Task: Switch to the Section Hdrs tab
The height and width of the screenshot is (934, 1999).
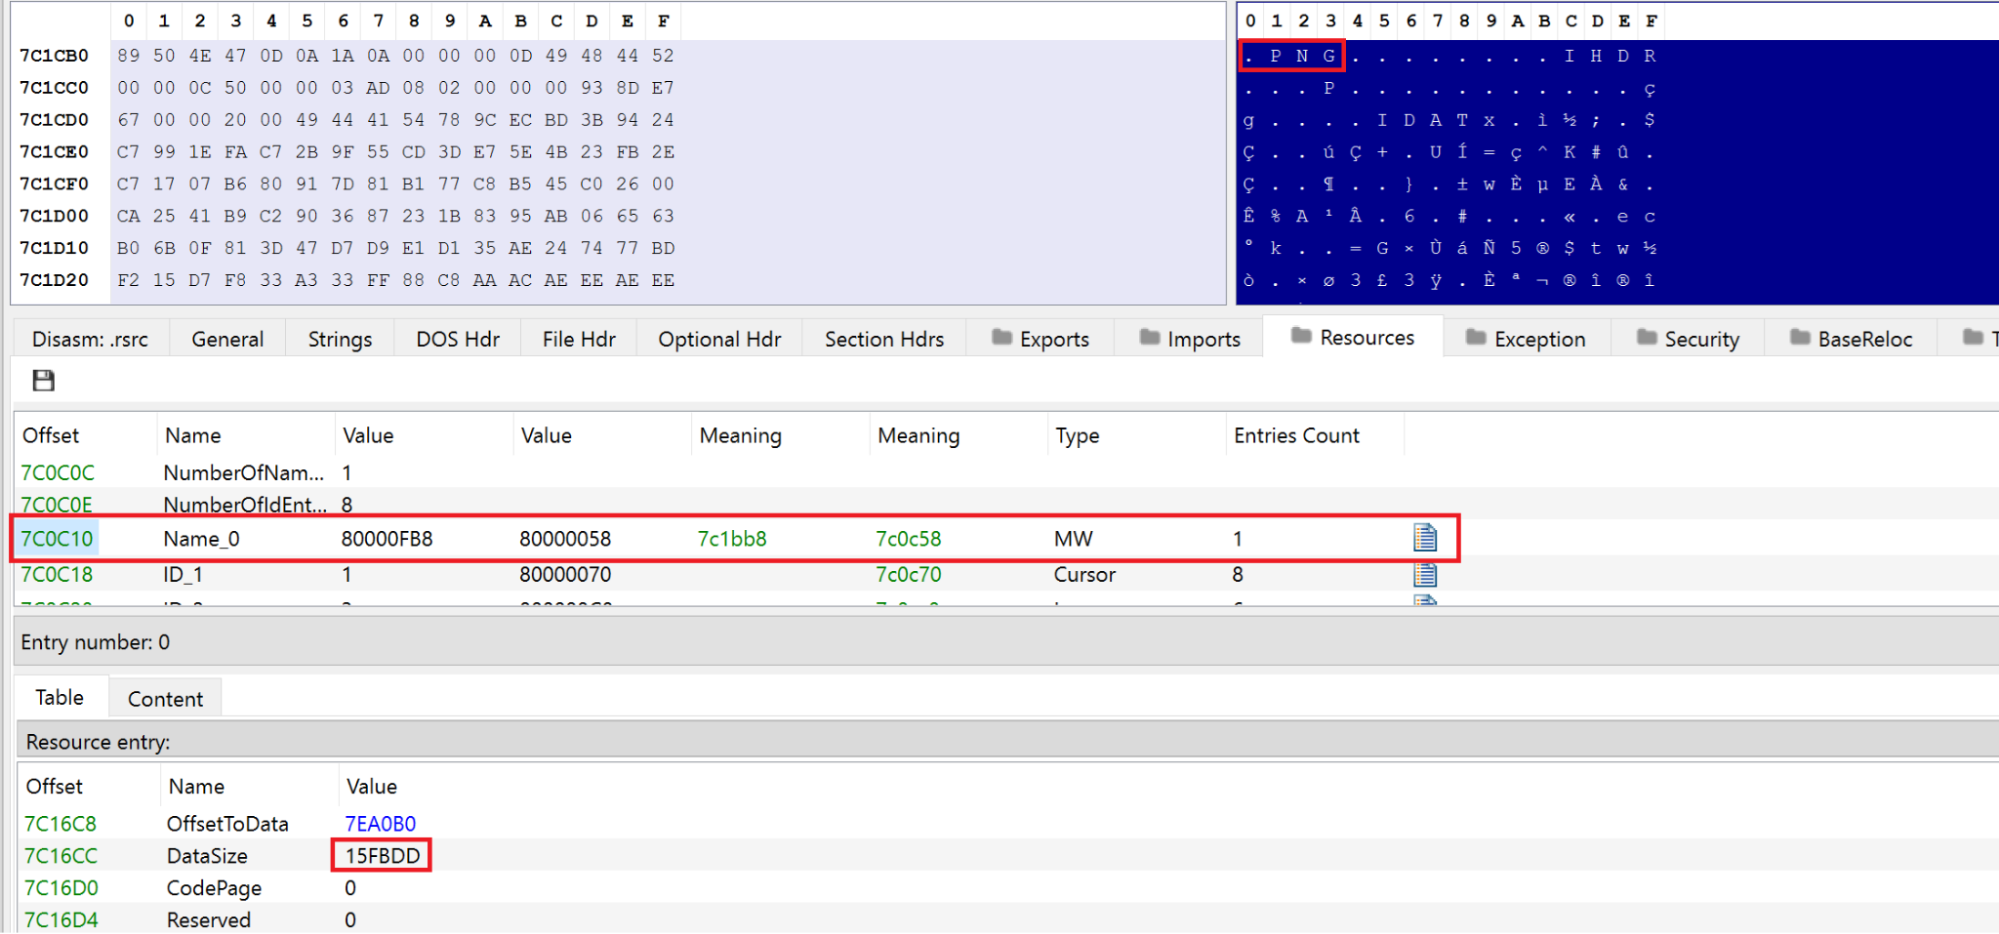Action: click(x=884, y=339)
